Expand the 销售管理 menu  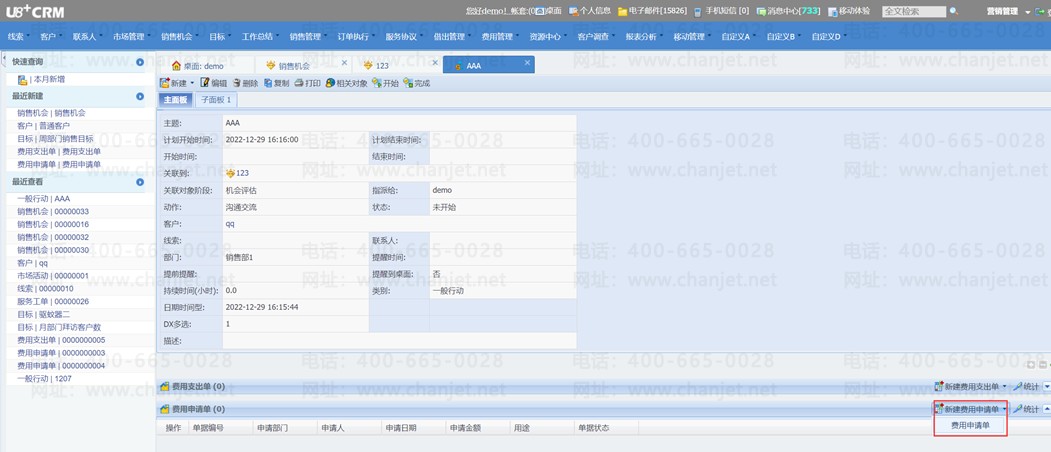click(307, 37)
